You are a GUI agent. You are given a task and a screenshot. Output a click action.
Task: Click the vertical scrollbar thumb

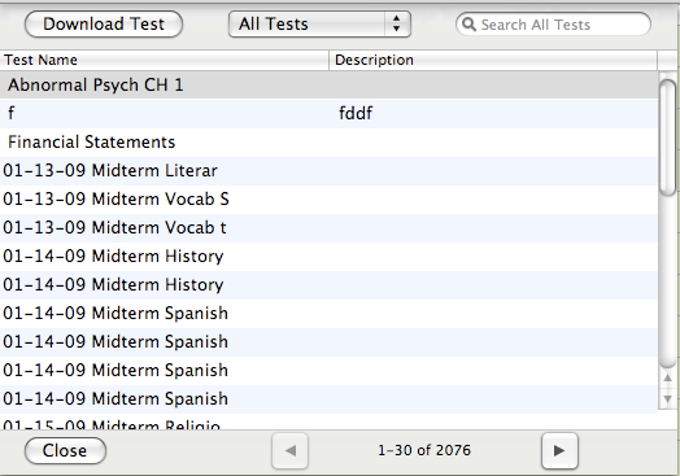(x=668, y=137)
